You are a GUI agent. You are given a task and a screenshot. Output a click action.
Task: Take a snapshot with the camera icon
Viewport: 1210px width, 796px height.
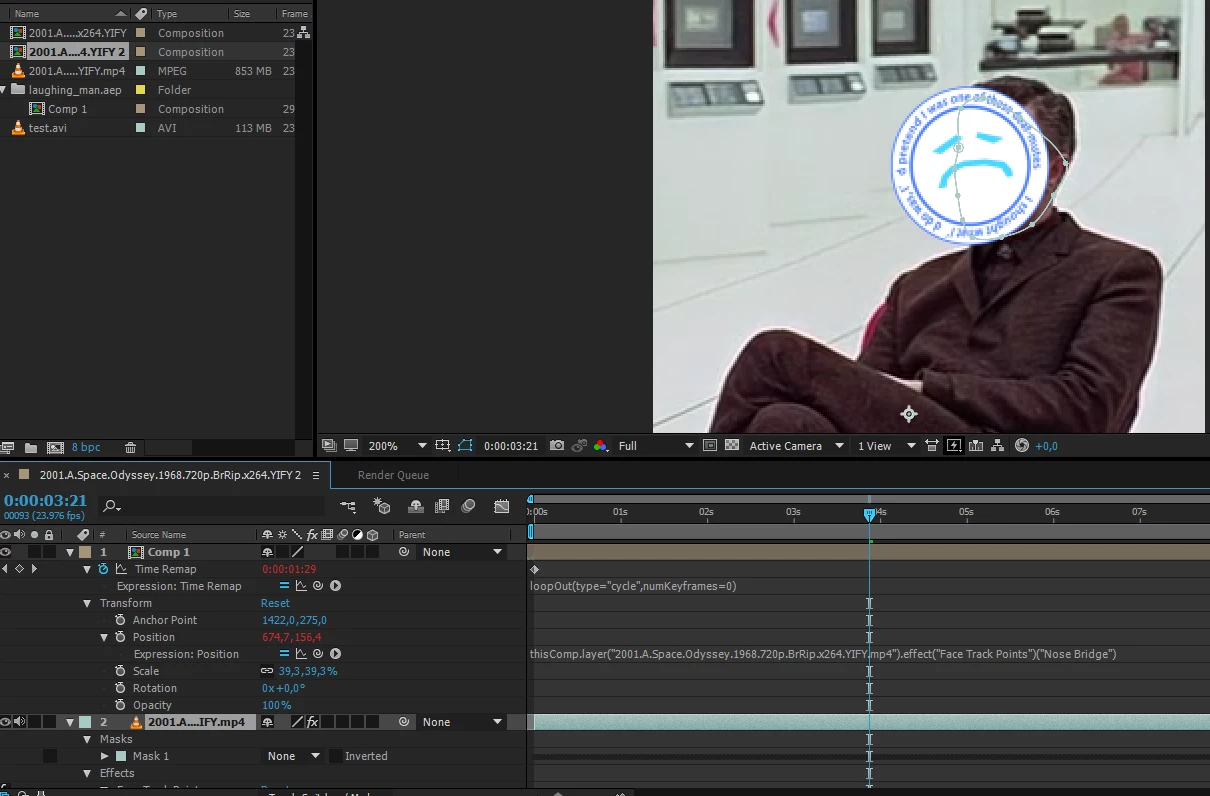coord(557,446)
